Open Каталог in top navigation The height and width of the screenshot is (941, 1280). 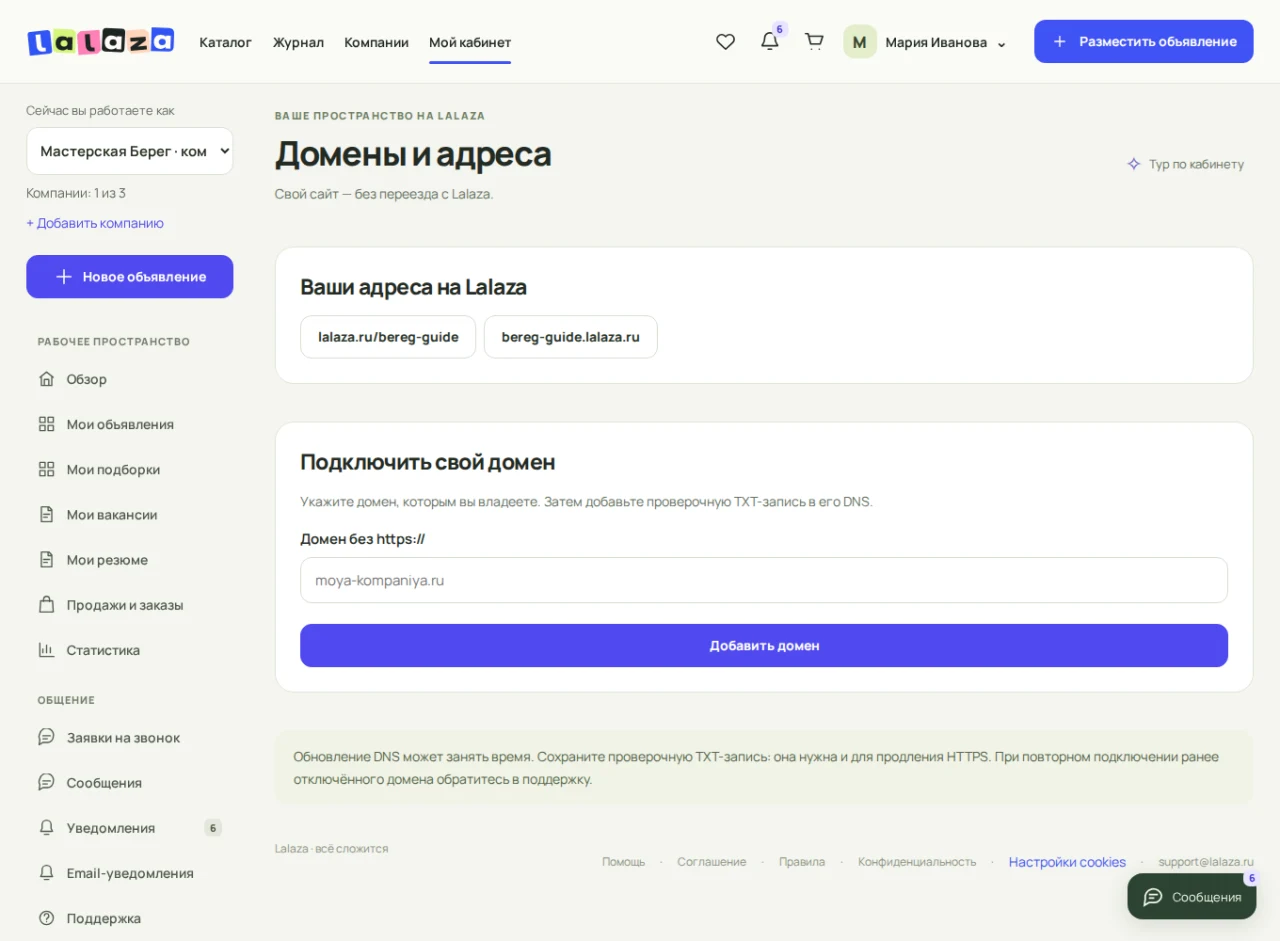click(x=226, y=42)
